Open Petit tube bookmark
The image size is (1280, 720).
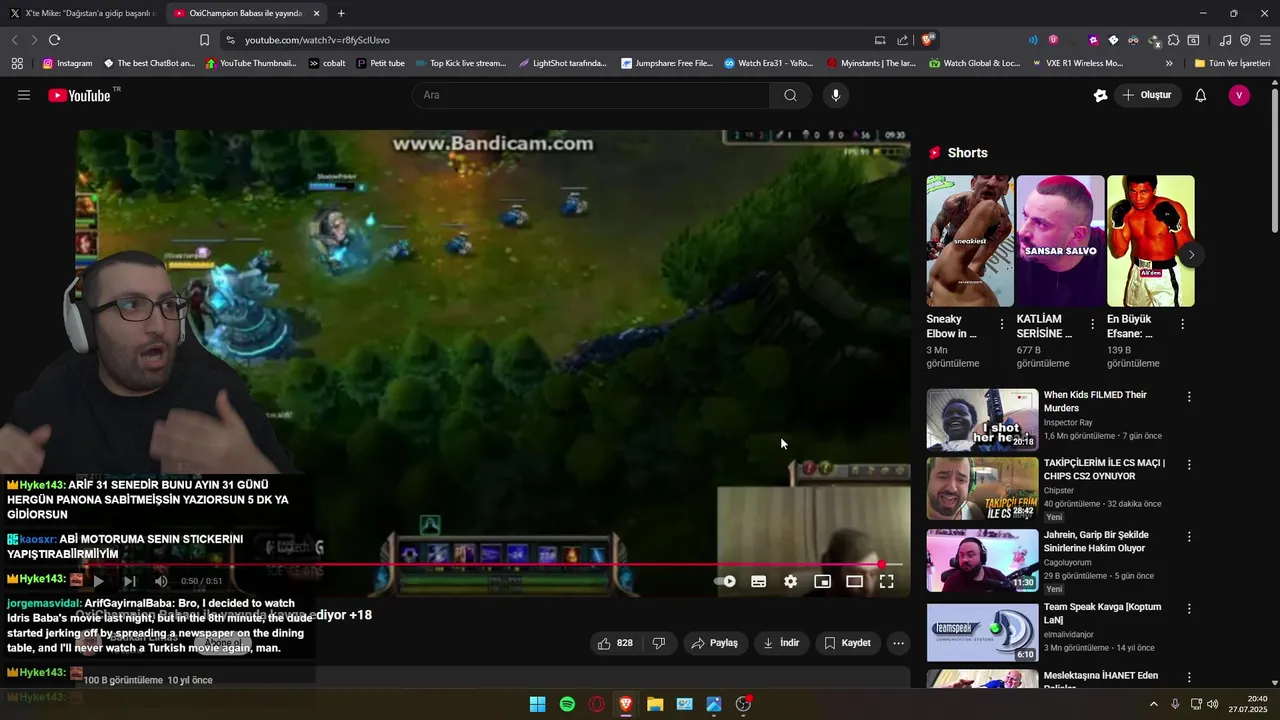tap(380, 63)
